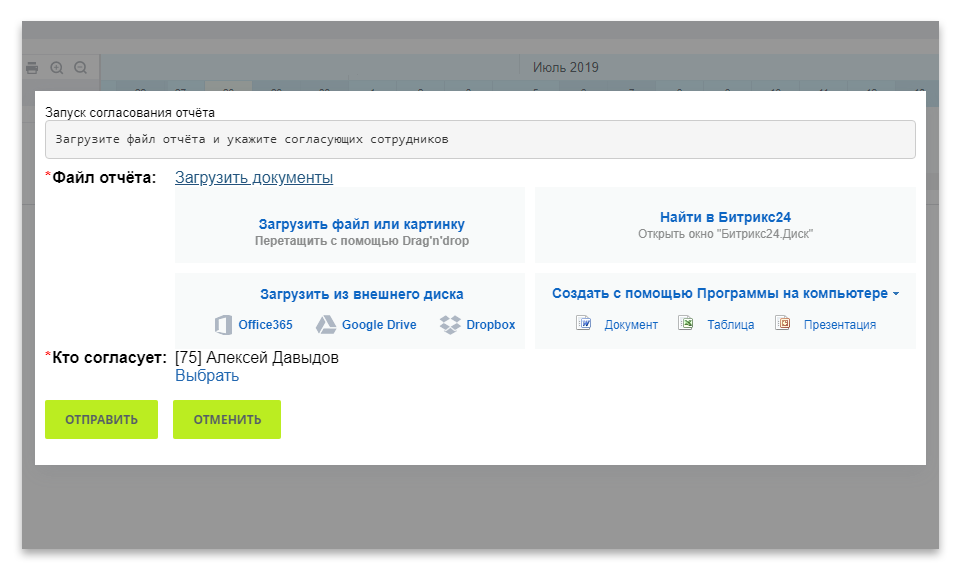Click the description text field
960x587 pixels.
click(480, 140)
